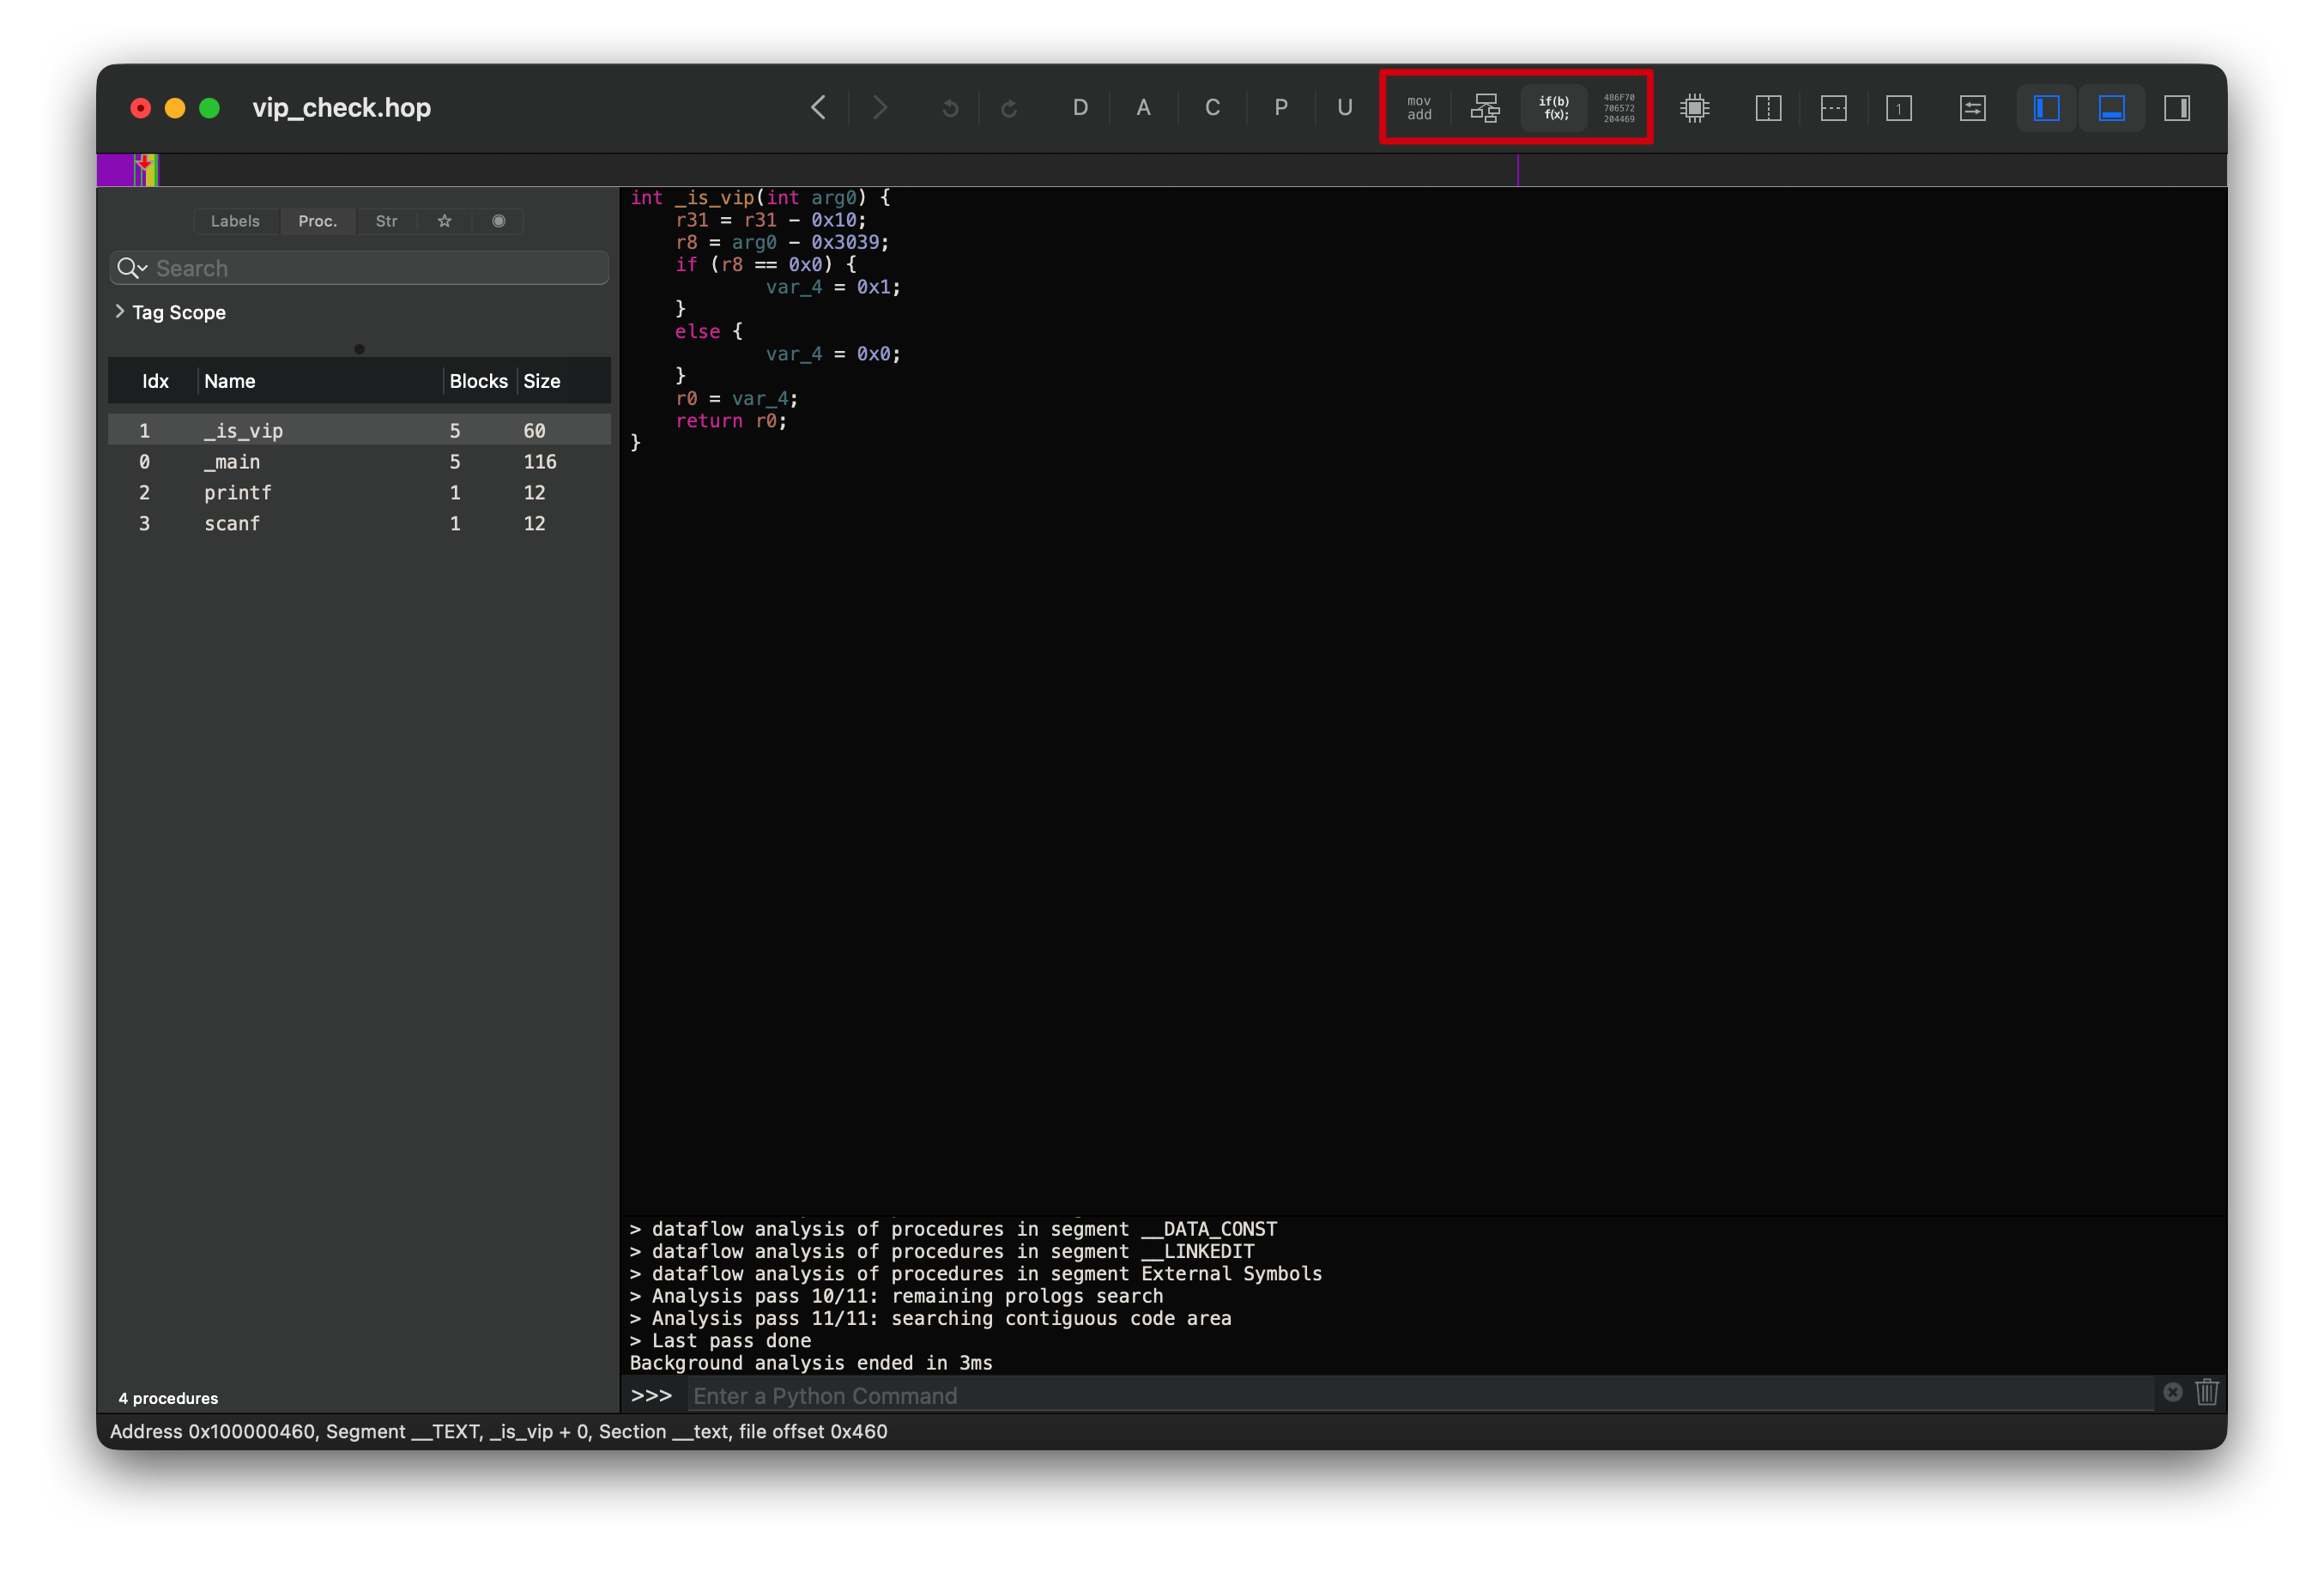This screenshot has width=2324, height=1579.
Task: Navigate back with the left arrow
Action: [x=818, y=108]
